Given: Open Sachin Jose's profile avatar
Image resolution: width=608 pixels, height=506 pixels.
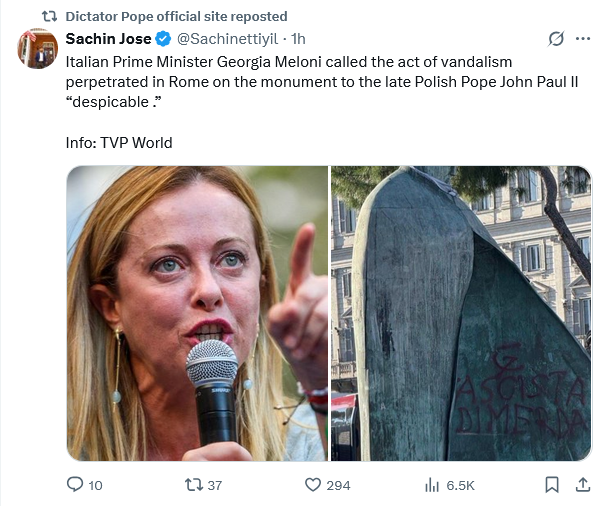Looking at the screenshot, I should pyautogui.click(x=37, y=48).
